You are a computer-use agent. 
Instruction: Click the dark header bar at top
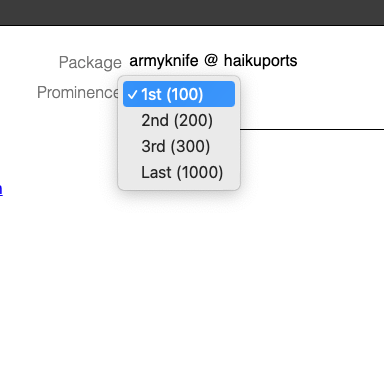coord(192,12)
